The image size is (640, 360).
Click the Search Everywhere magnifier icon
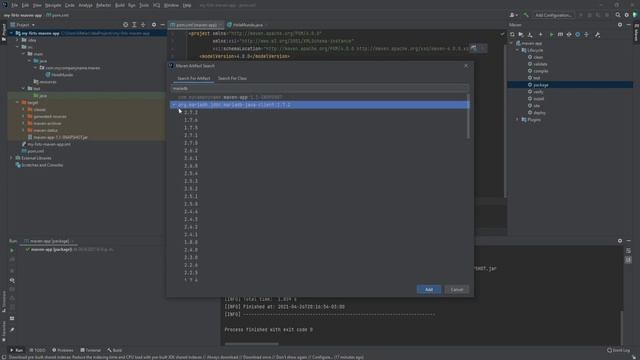(618, 15)
